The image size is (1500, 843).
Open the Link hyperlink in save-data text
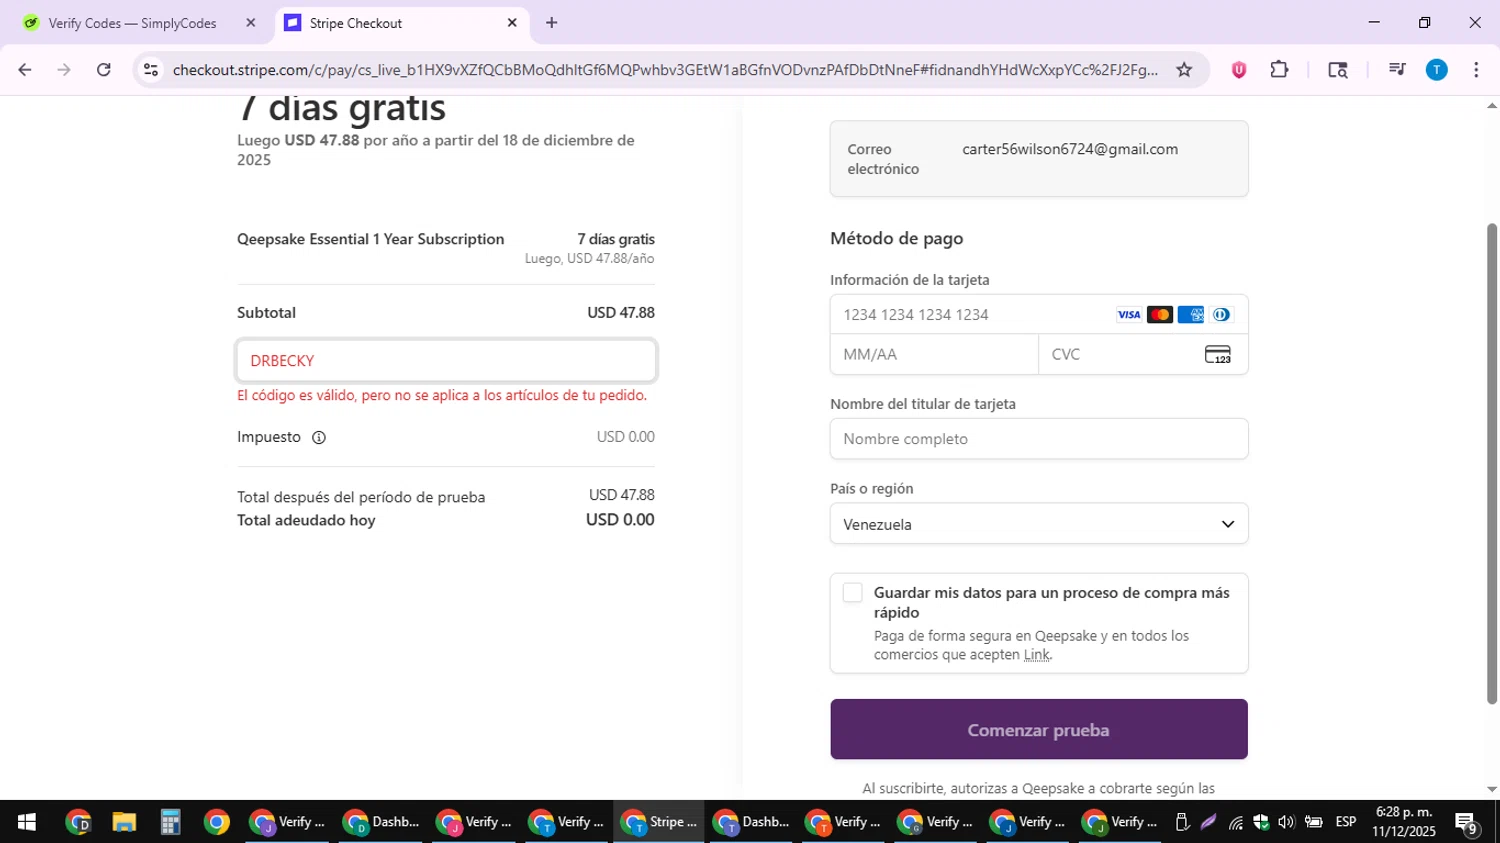click(1036, 655)
